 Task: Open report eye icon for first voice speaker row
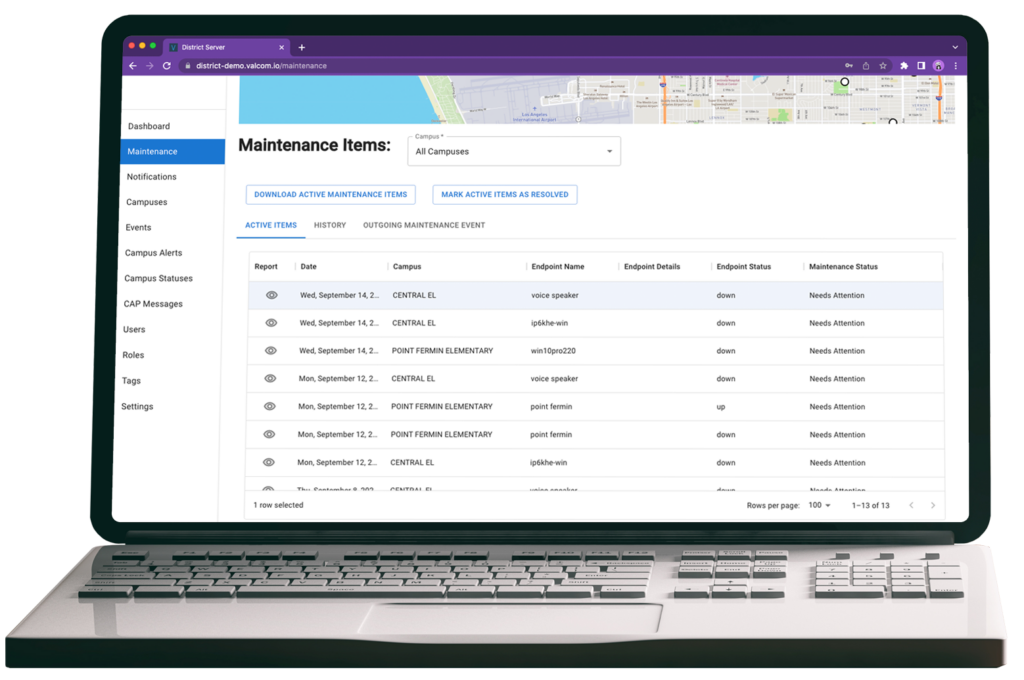271,295
